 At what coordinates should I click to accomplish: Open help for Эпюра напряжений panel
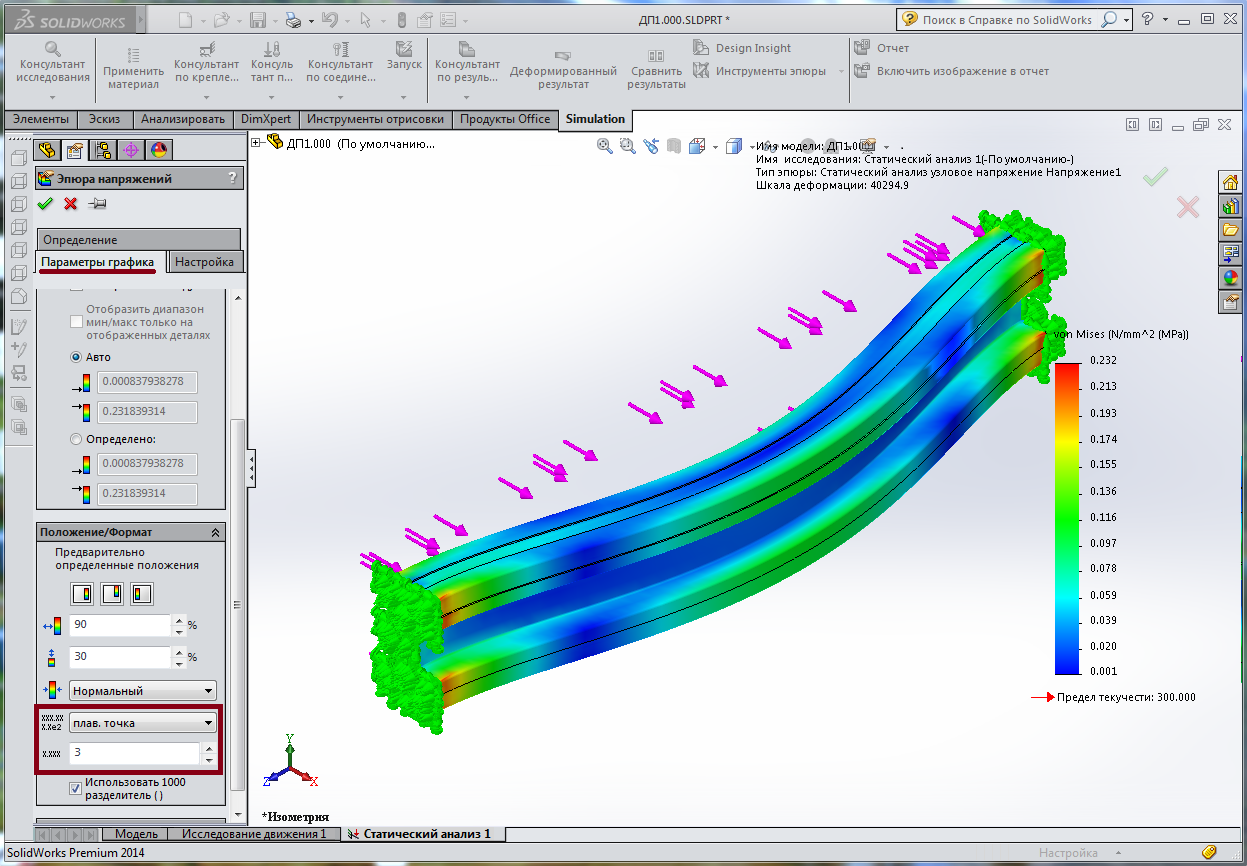click(232, 178)
